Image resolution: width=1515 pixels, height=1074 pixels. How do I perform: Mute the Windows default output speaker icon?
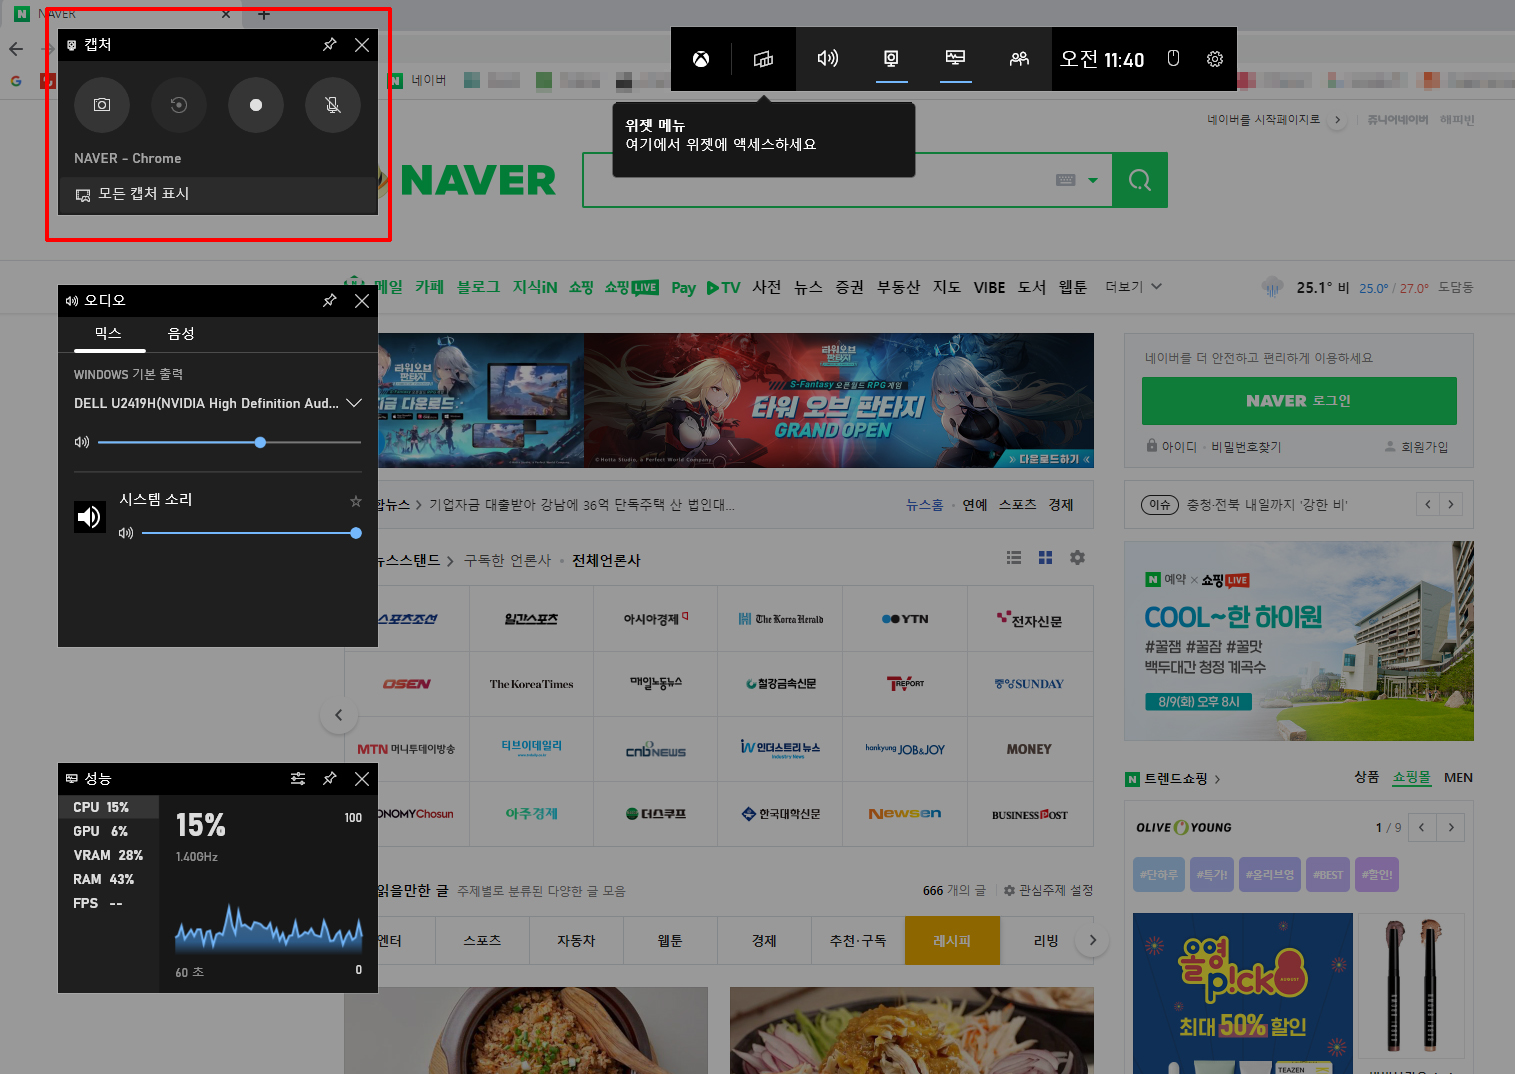82,442
